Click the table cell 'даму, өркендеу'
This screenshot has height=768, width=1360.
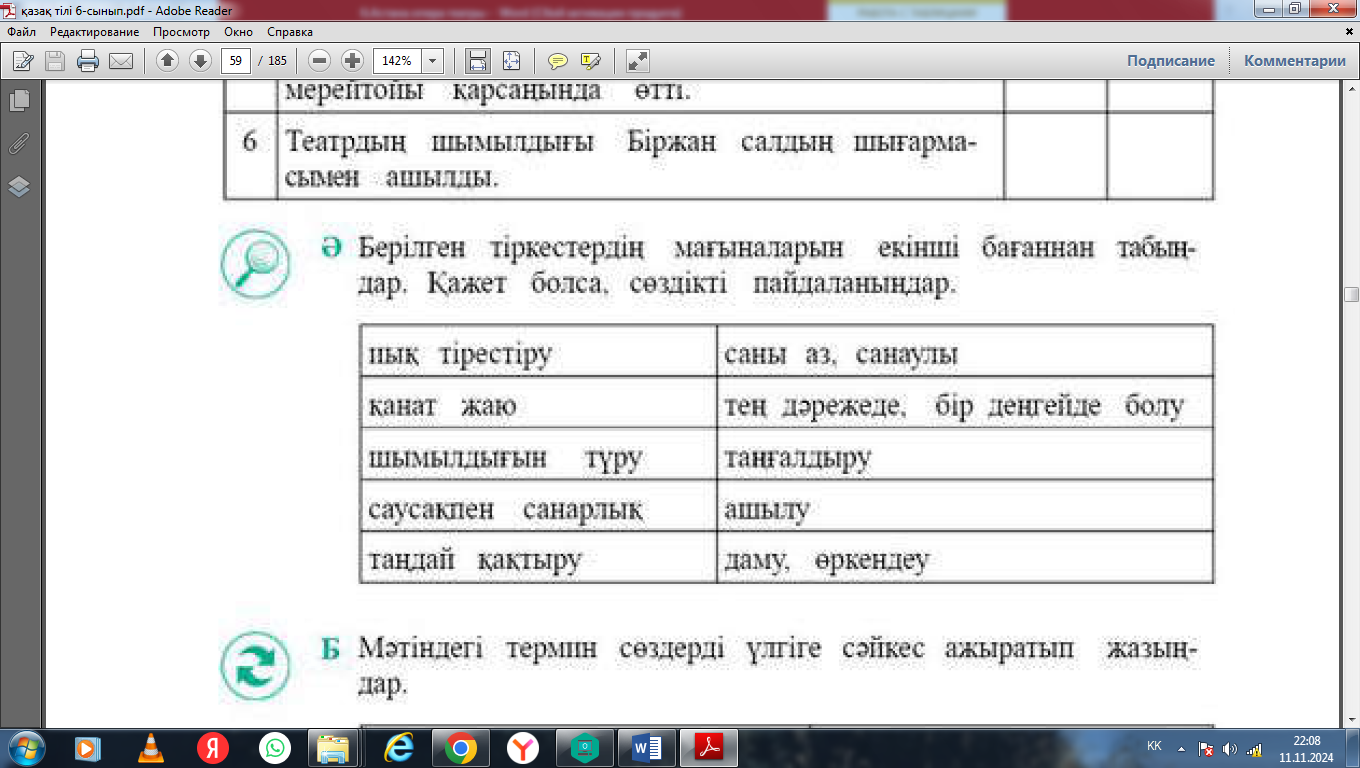[965, 559]
